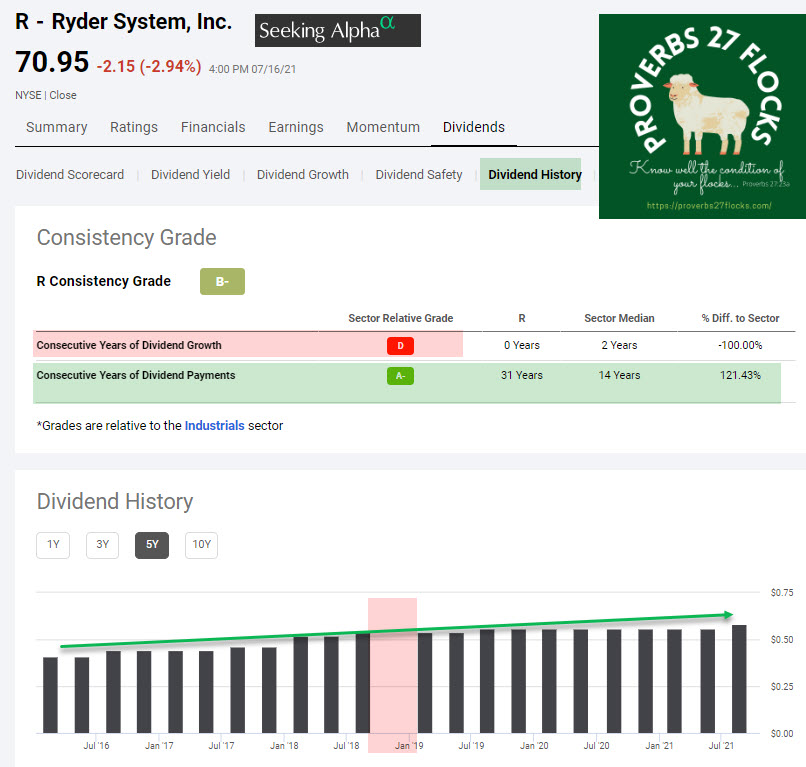
Task: View the Dividend Yield section
Action: point(190,174)
